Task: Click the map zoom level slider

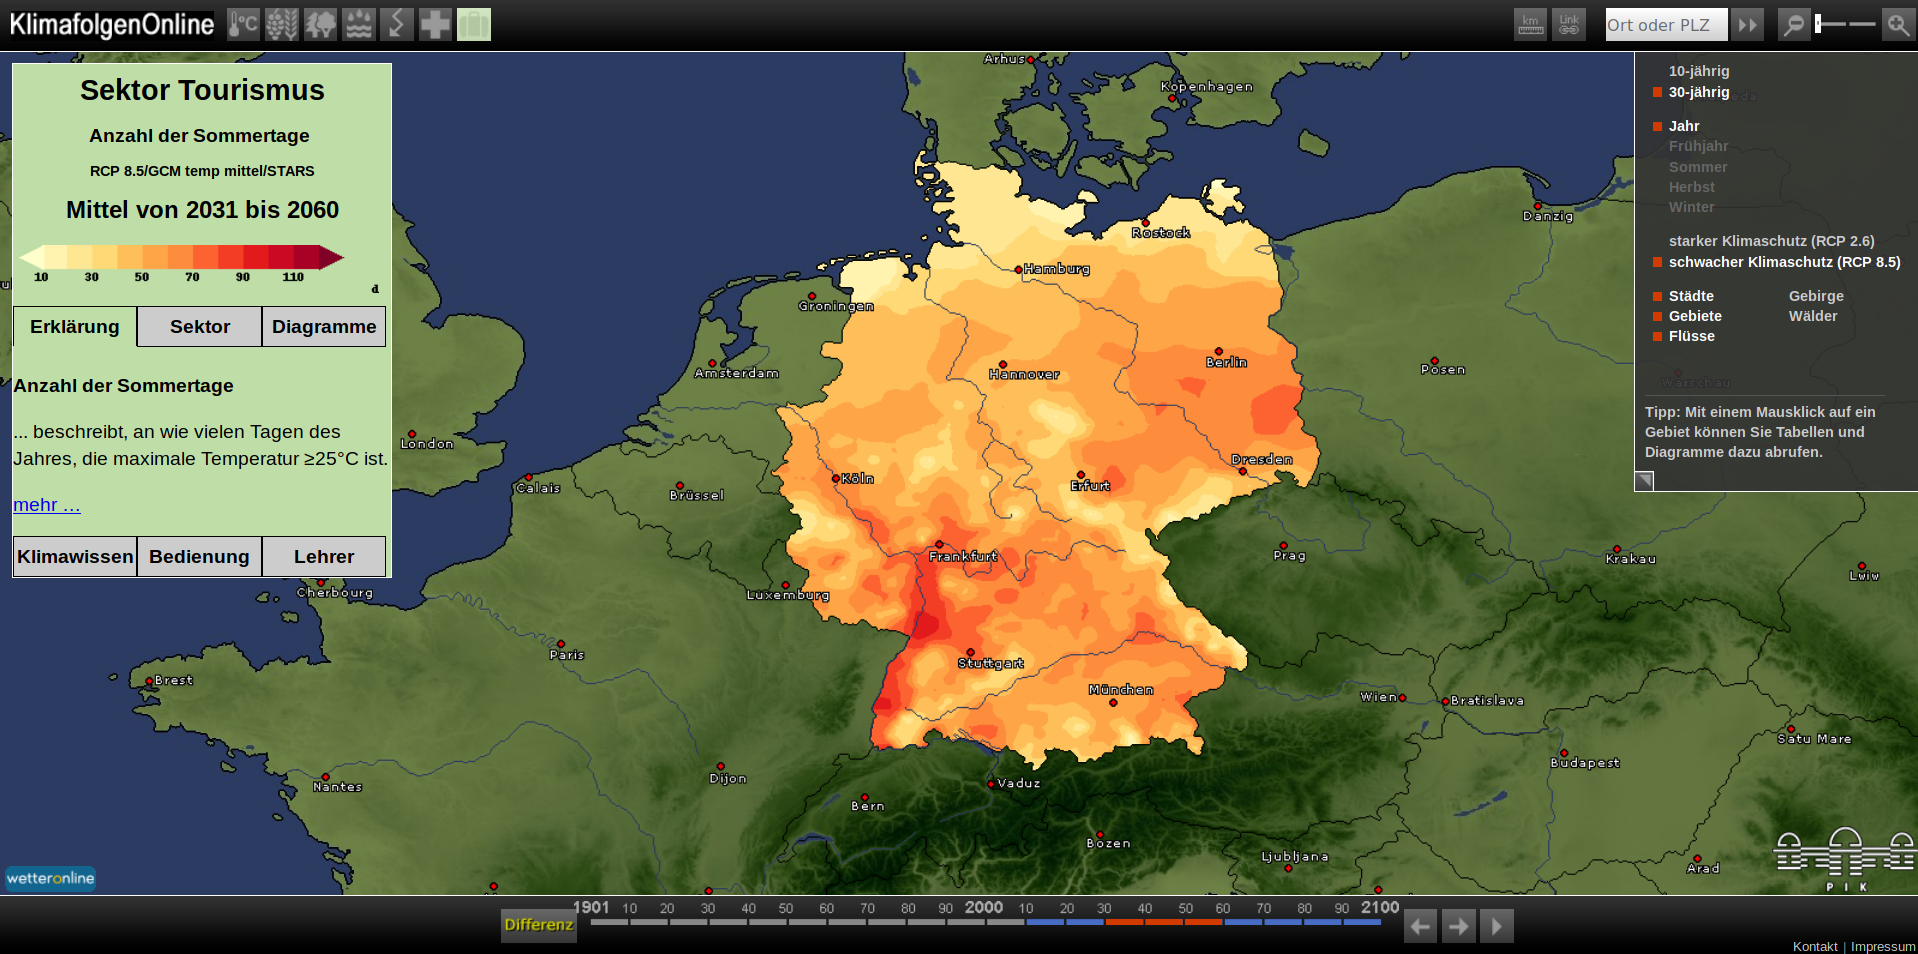Action: tap(1846, 23)
